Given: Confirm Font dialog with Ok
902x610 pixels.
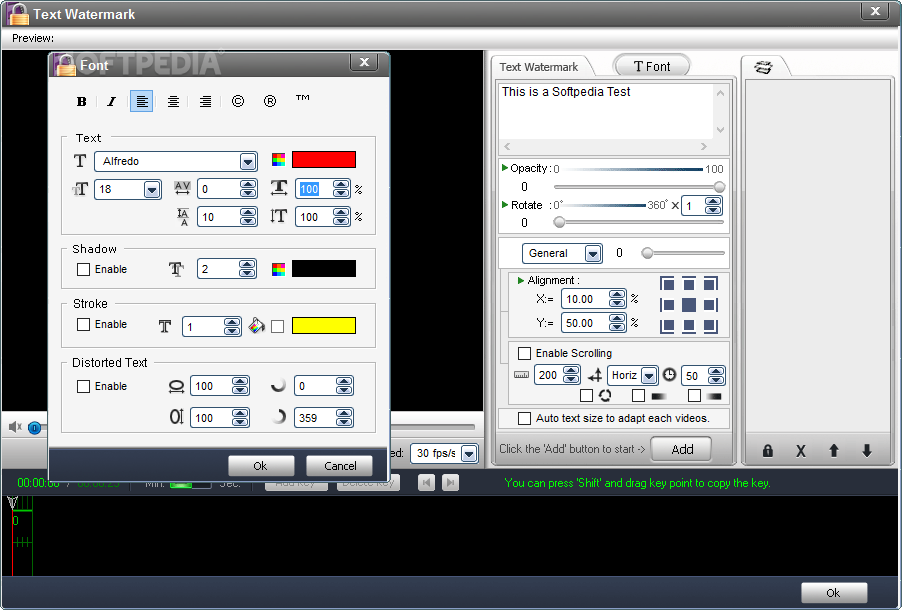Looking at the screenshot, I should (261, 466).
